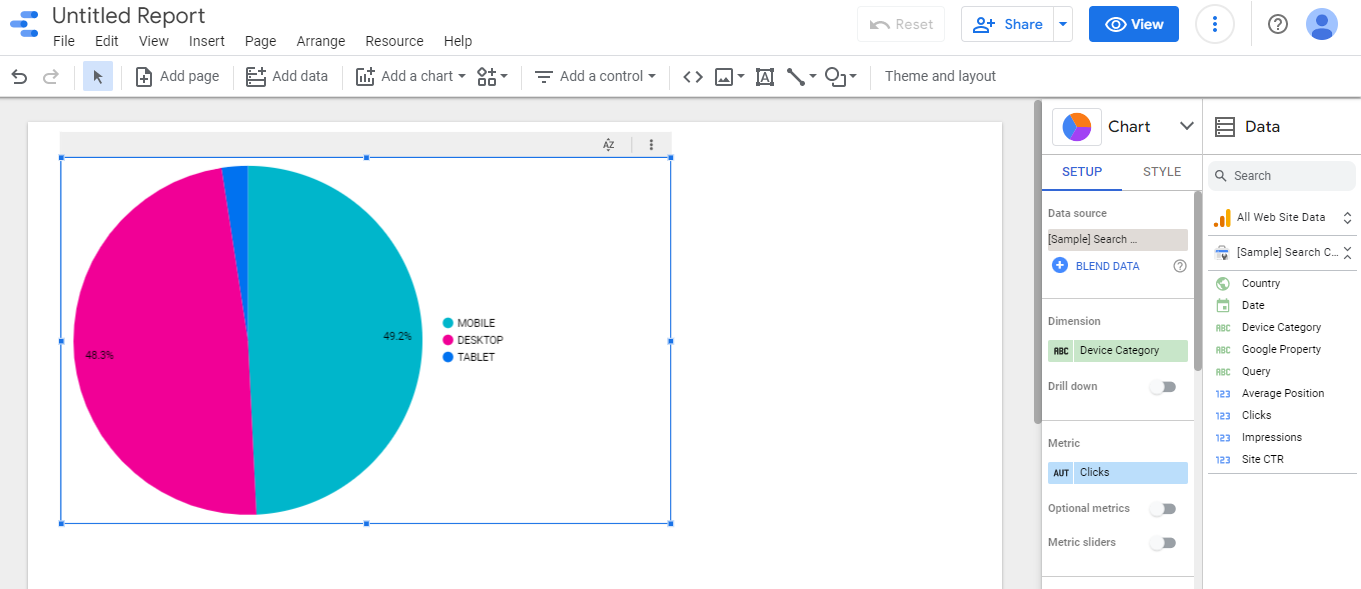Click the Country geo field icon

coord(1223,284)
